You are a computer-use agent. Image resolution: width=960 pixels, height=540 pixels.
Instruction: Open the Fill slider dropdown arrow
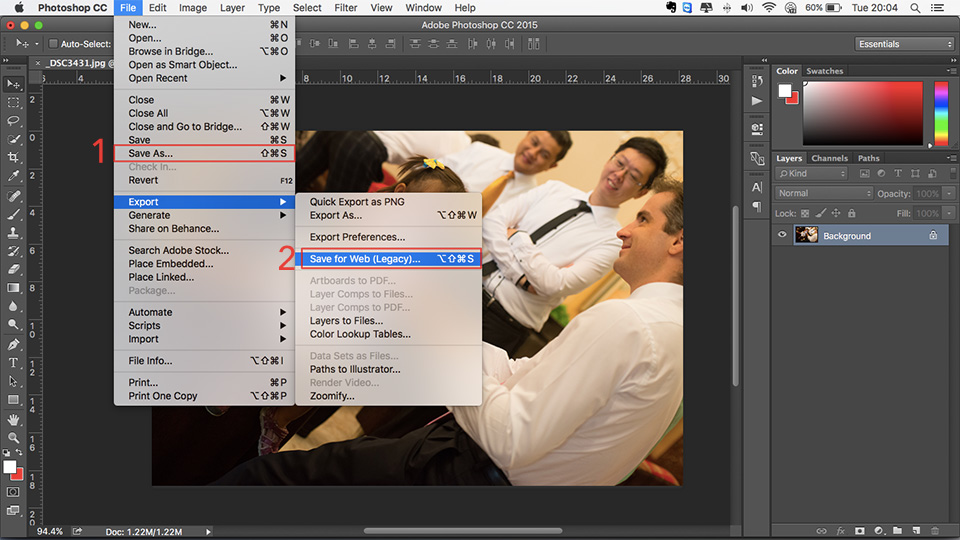coord(948,213)
